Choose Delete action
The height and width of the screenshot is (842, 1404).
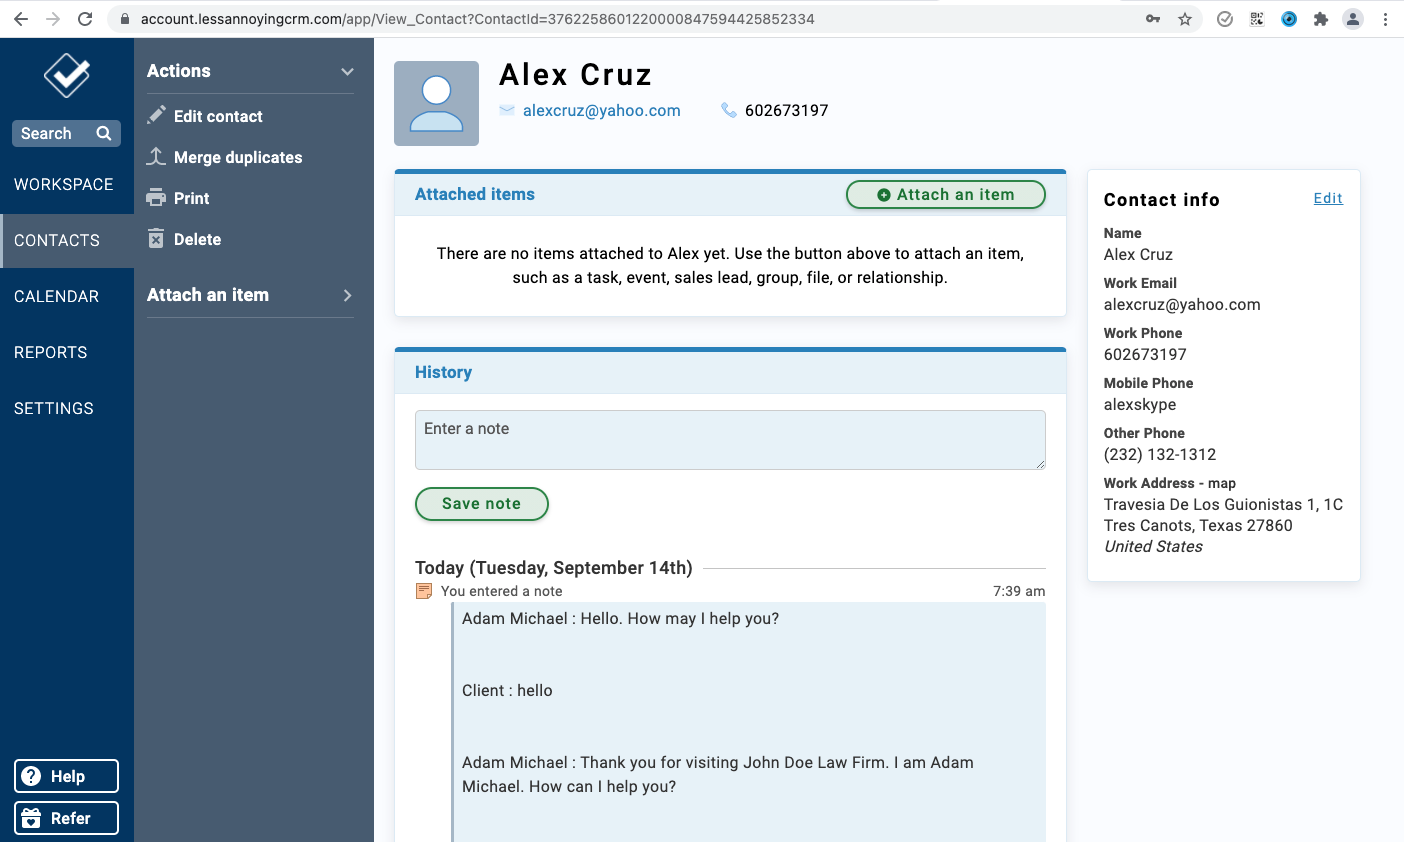[x=197, y=239]
